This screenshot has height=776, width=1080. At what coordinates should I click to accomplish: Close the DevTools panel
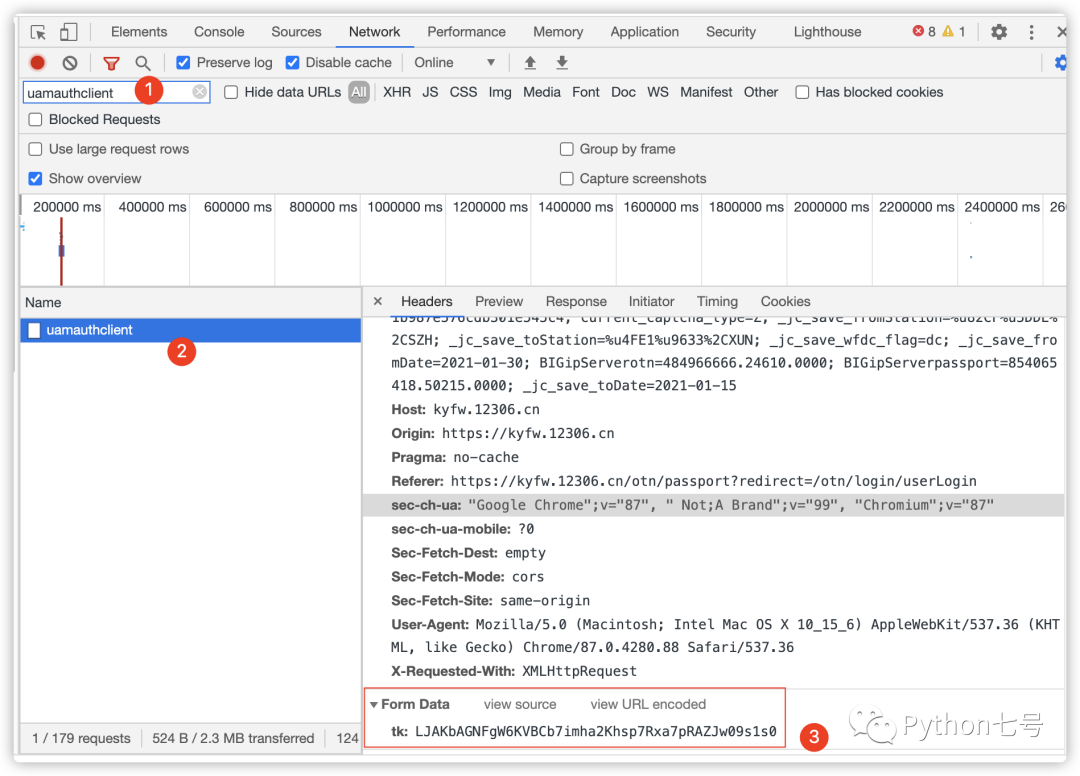tap(1061, 32)
